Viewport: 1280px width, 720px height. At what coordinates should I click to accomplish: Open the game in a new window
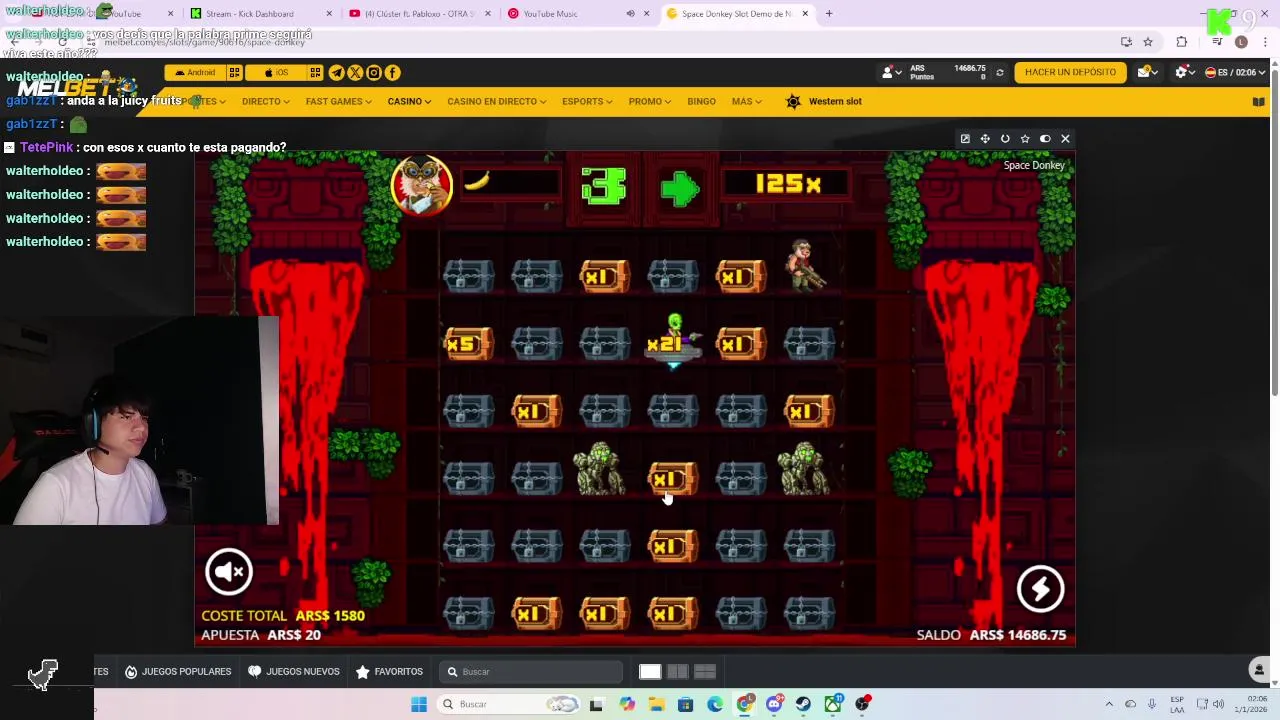point(965,139)
